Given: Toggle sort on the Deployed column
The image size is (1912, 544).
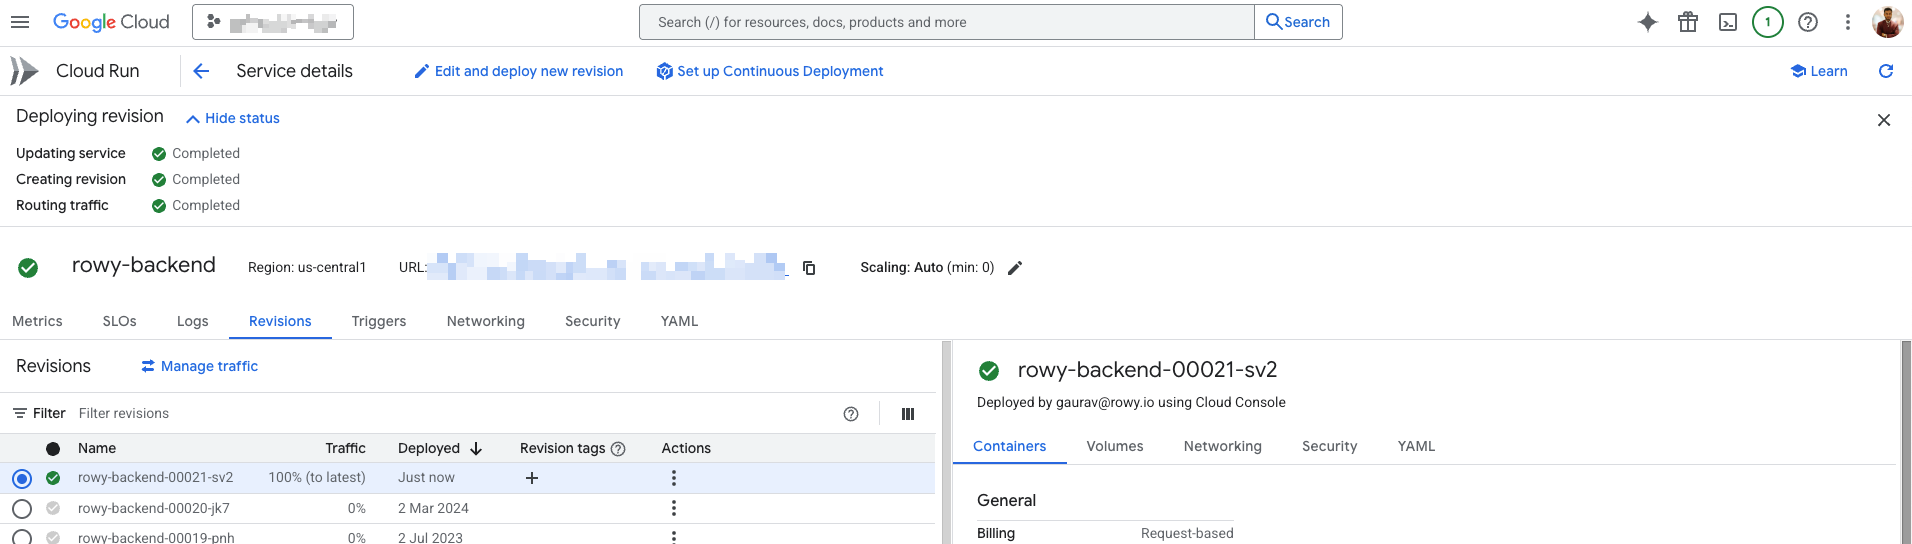Looking at the screenshot, I should coord(440,448).
